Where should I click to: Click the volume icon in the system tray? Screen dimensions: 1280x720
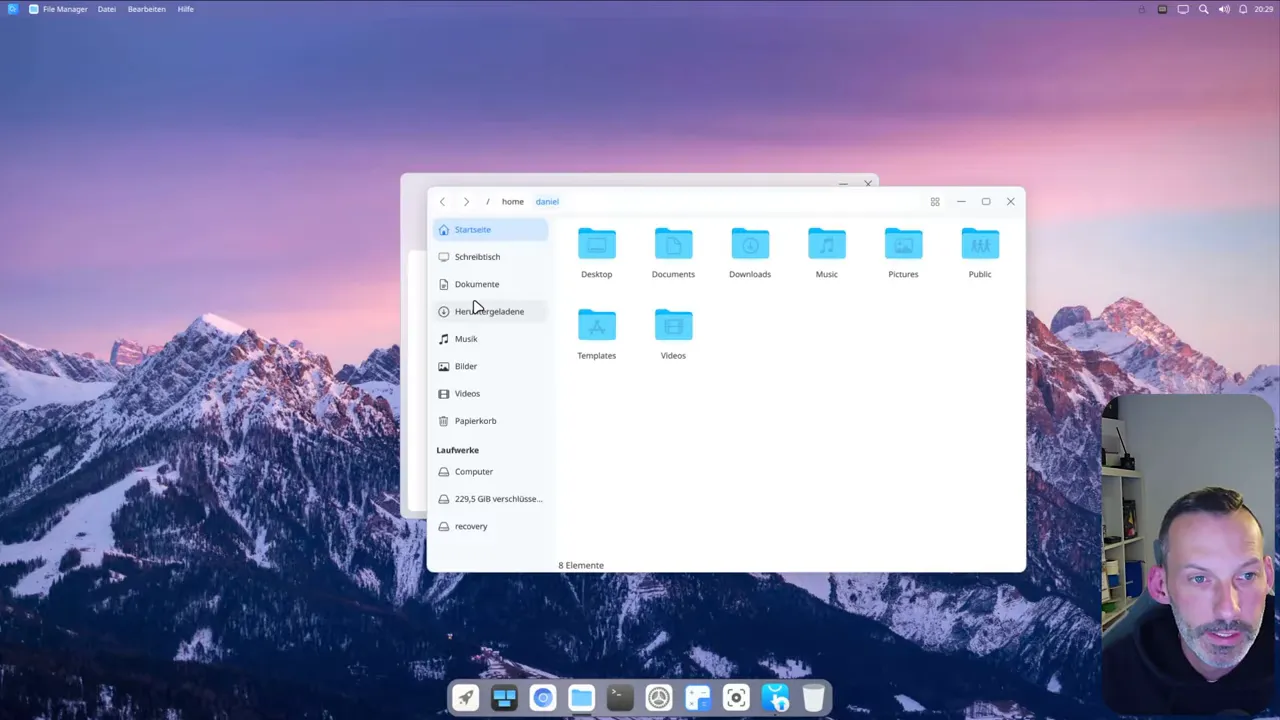[x=1224, y=9]
